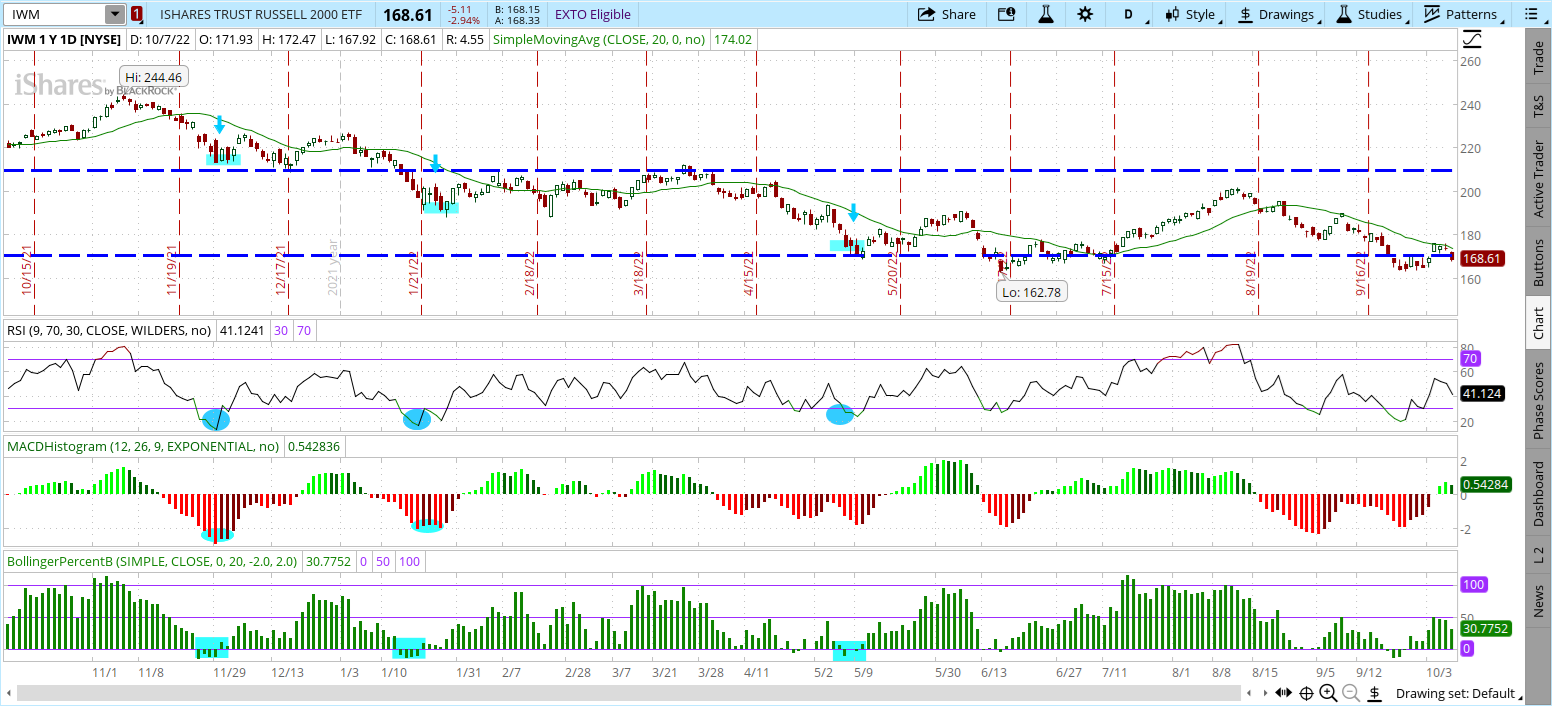Open chart settings gear icon
Screen dimensions: 1552x706
tap(1085, 14)
